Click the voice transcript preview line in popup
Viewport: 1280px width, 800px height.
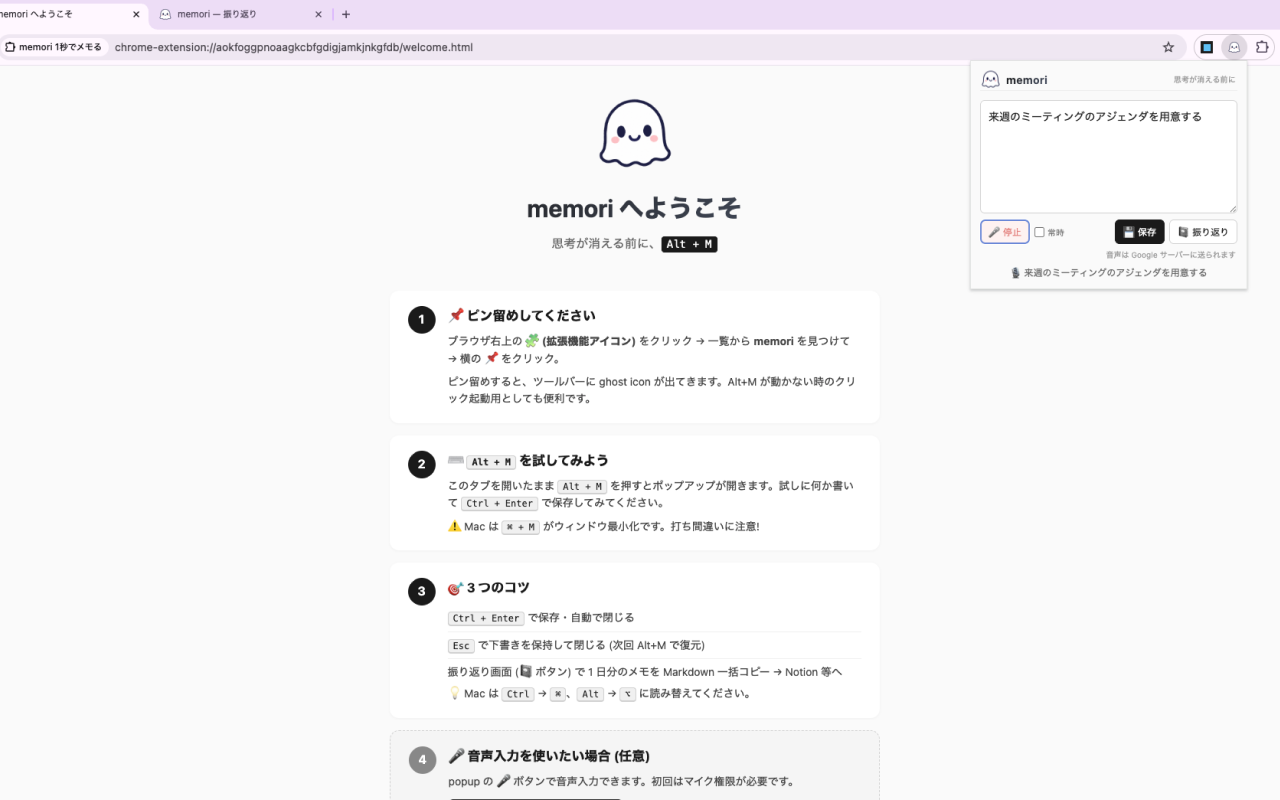[1108, 272]
